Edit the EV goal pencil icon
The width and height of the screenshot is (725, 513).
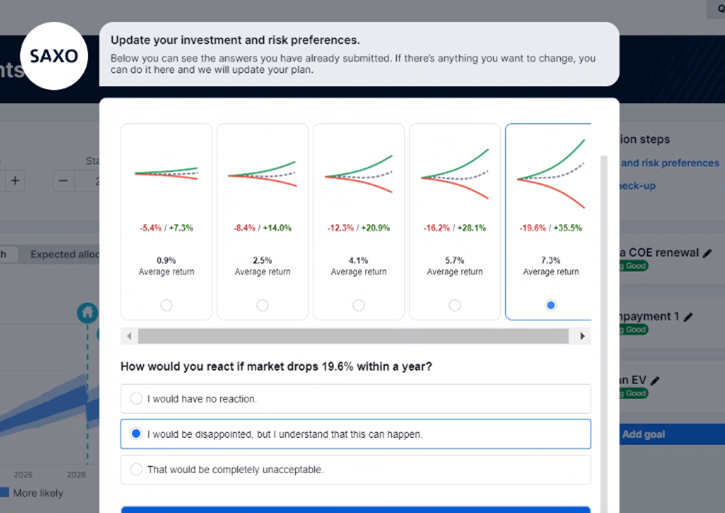pos(655,381)
